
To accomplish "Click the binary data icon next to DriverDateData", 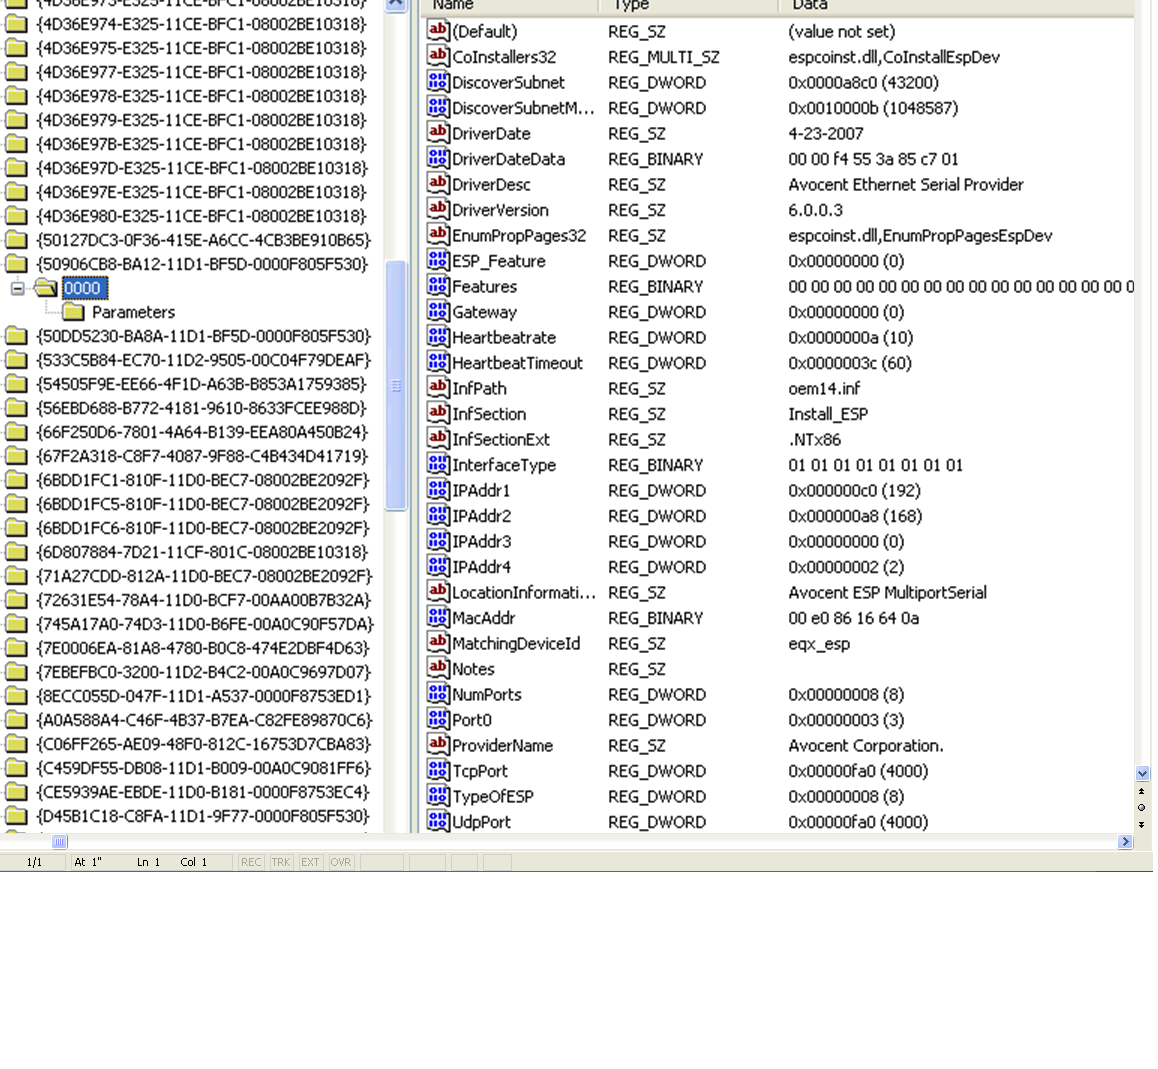I will point(437,159).
